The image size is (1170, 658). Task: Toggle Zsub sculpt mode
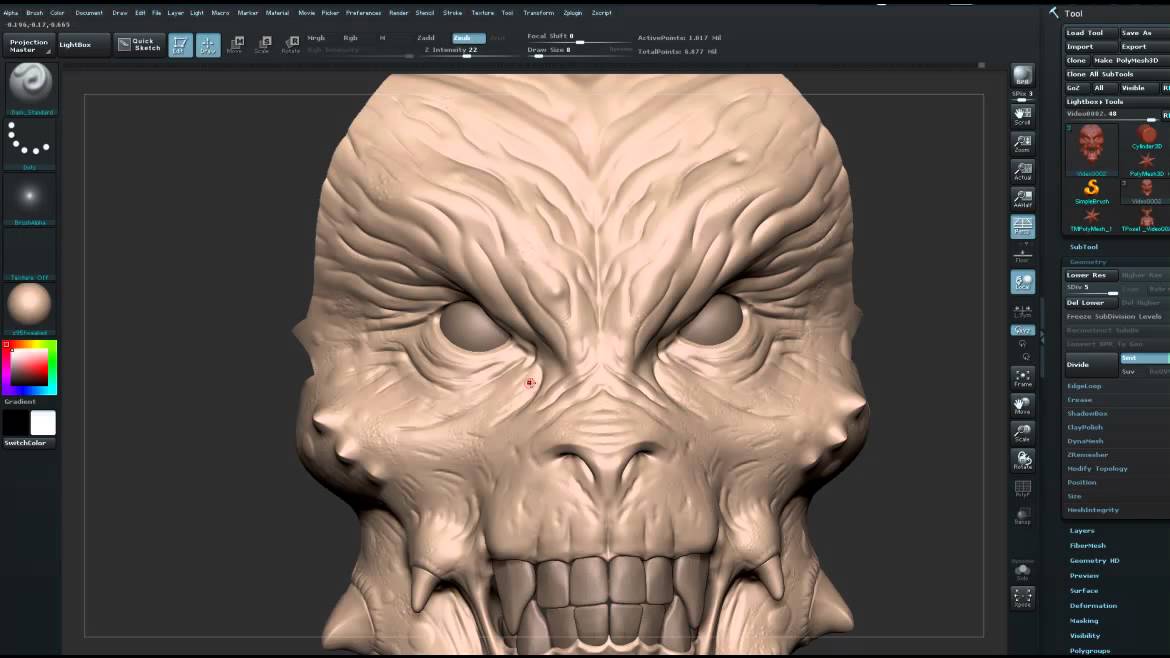coord(469,38)
